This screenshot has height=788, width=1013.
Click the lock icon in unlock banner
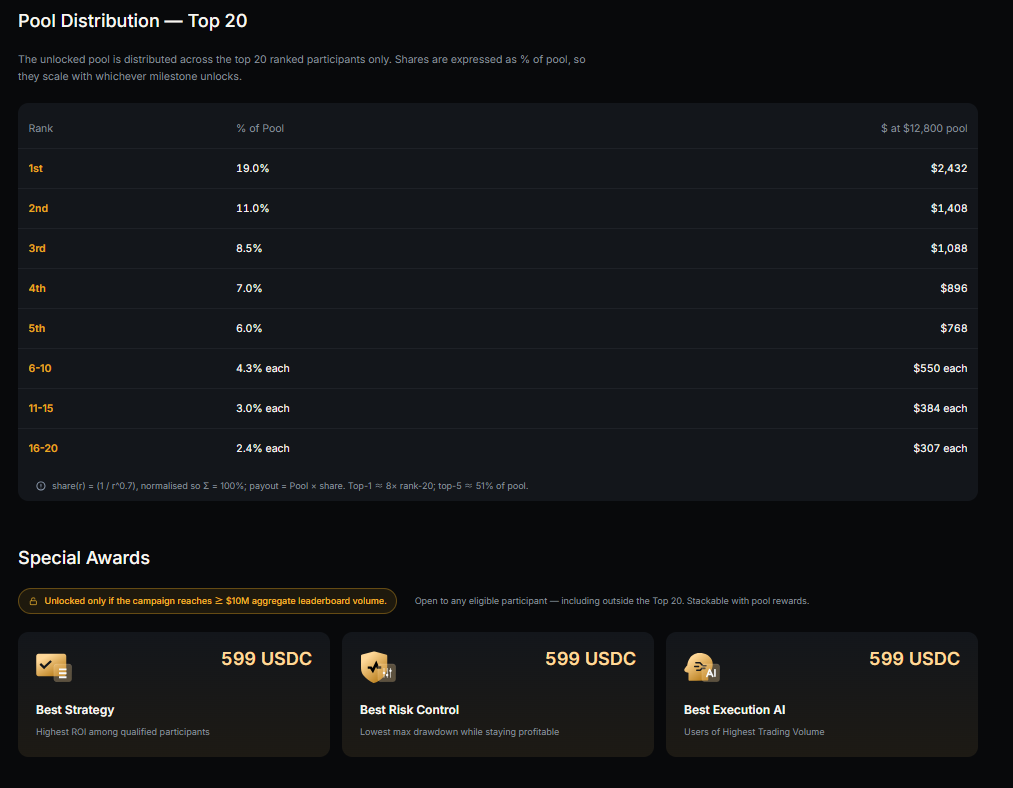tap(33, 601)
